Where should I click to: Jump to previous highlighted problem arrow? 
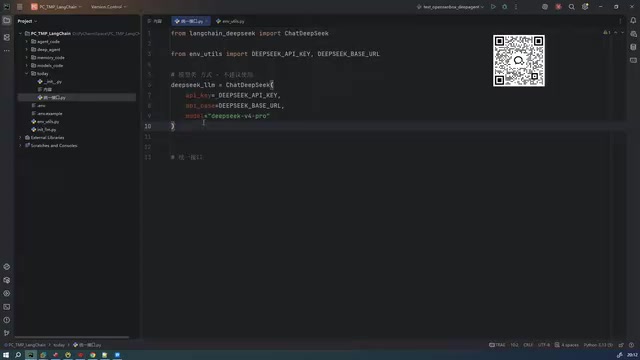coord(616,32)
